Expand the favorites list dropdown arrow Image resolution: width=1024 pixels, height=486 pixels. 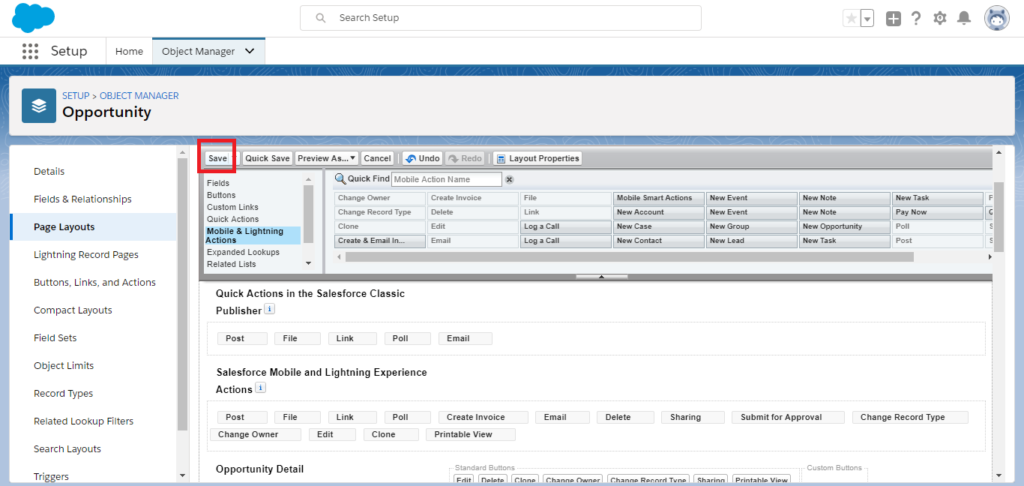pyautogui.click(x=867, y=18)
